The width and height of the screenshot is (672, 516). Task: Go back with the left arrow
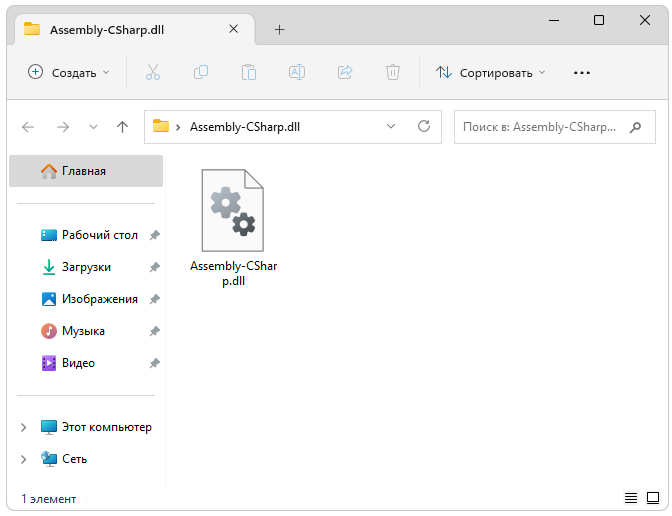(28, 127)
